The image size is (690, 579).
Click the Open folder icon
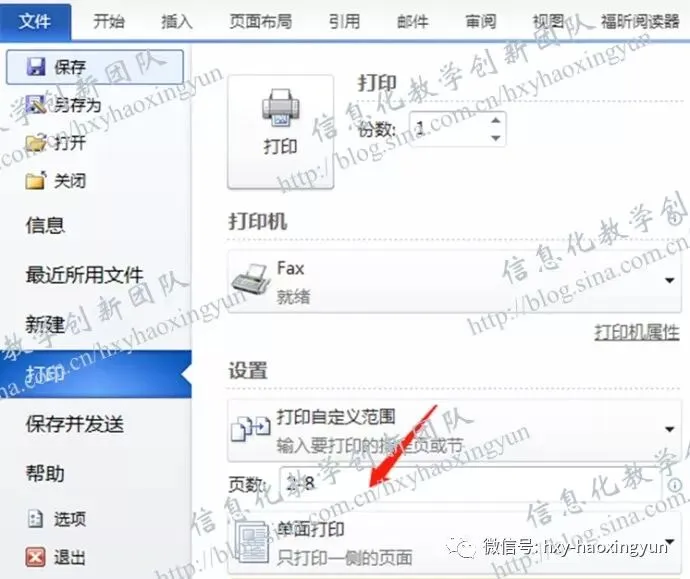tap(36, 143)
